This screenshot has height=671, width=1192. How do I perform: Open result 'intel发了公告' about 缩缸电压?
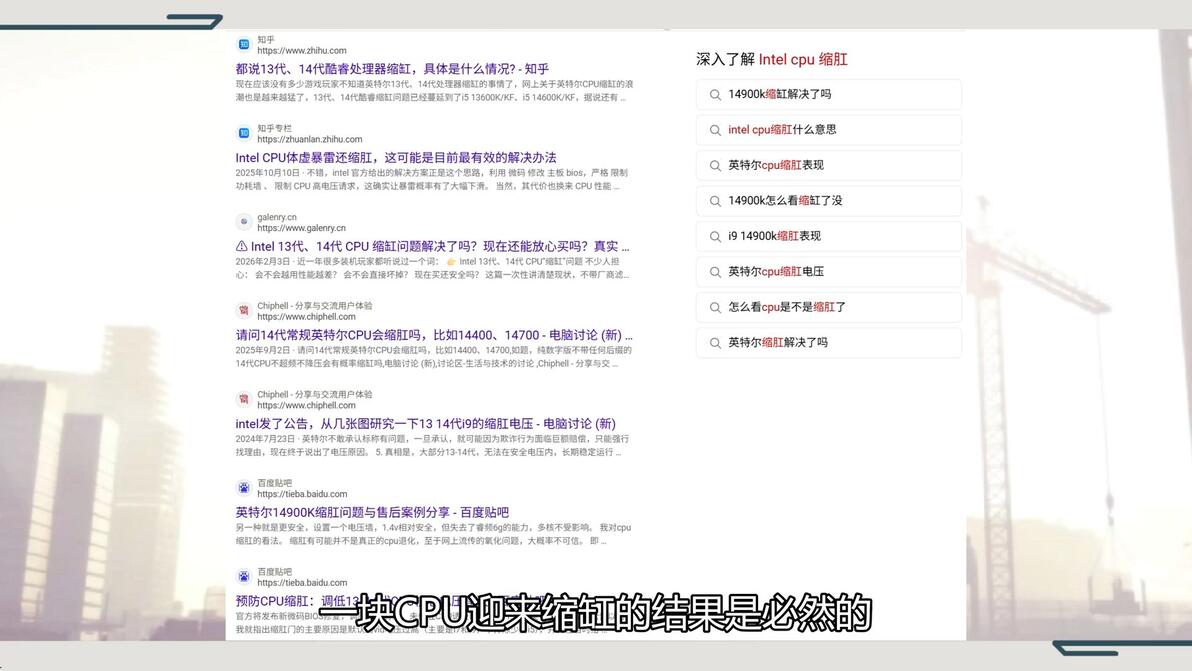[425, 424]
